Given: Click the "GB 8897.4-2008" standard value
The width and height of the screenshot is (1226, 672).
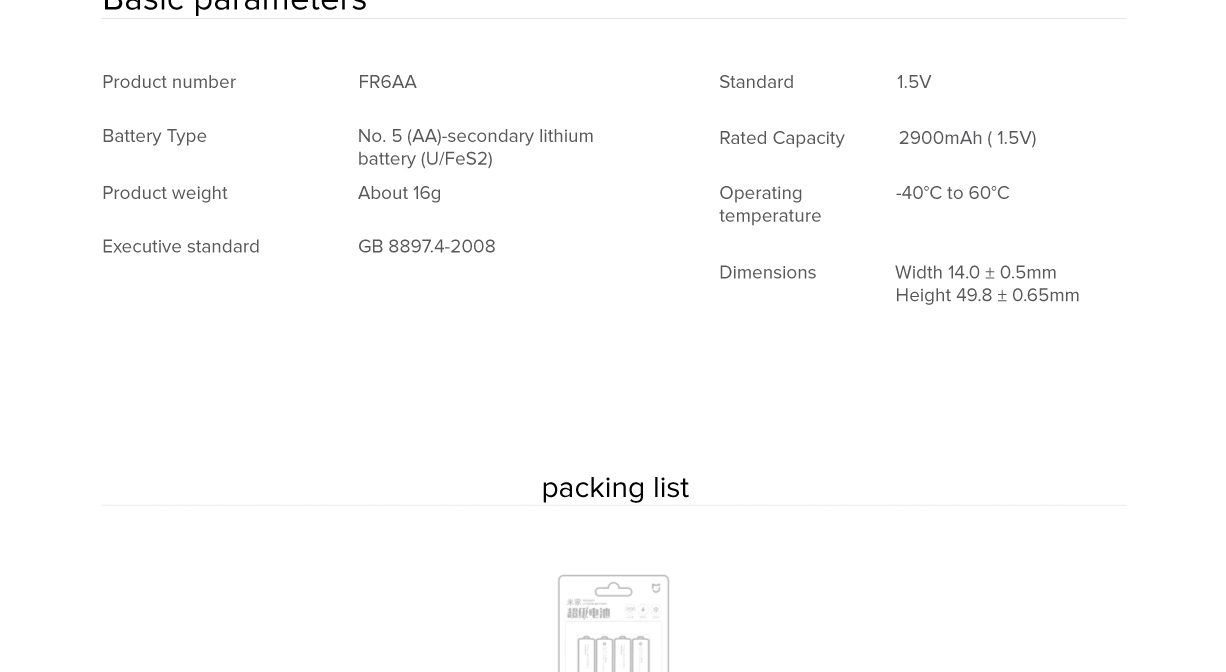Looking at the screenshot, I should [x=426, y=247].
